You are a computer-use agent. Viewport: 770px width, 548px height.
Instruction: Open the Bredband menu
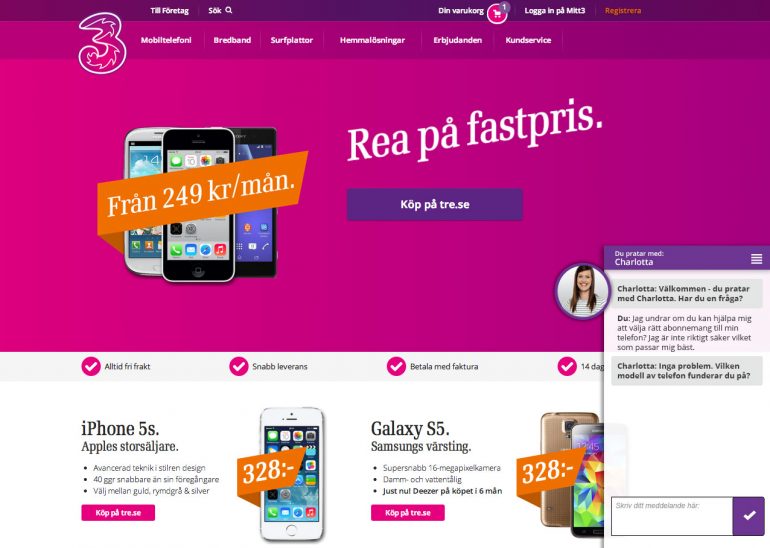[x=232, y=40]
